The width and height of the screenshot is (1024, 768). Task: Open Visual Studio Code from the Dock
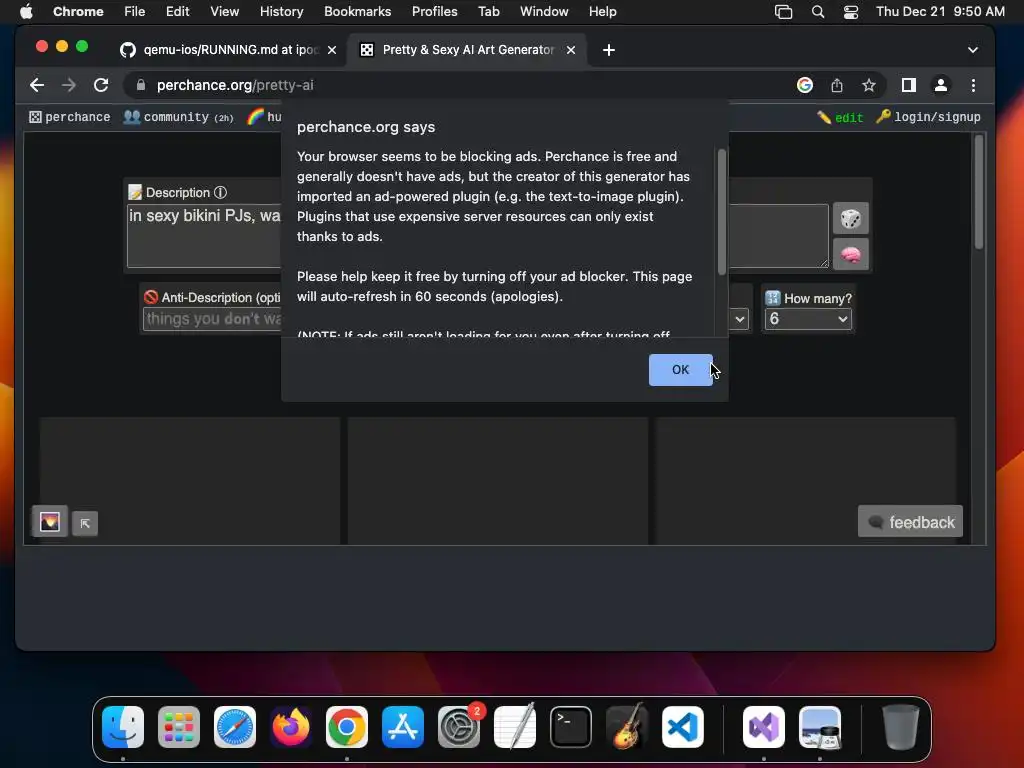tap(683, 727)
